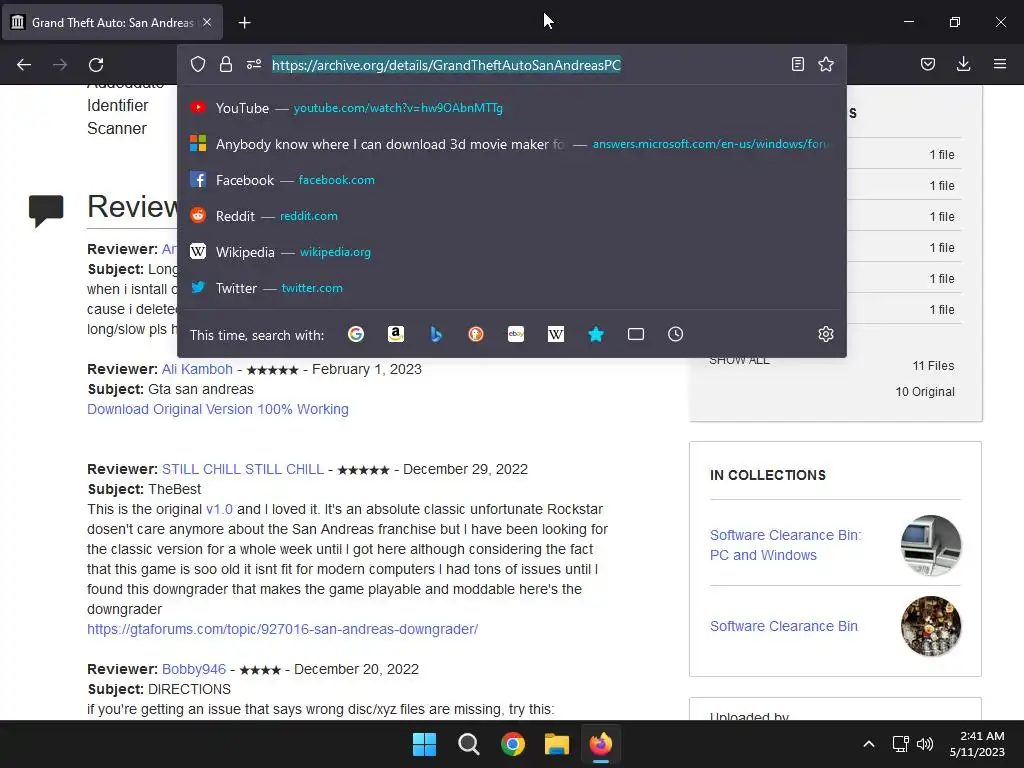Screen dimensions: 1024x768
Task: Close the Grand Theft Auto tab
Action: [207, 22]
